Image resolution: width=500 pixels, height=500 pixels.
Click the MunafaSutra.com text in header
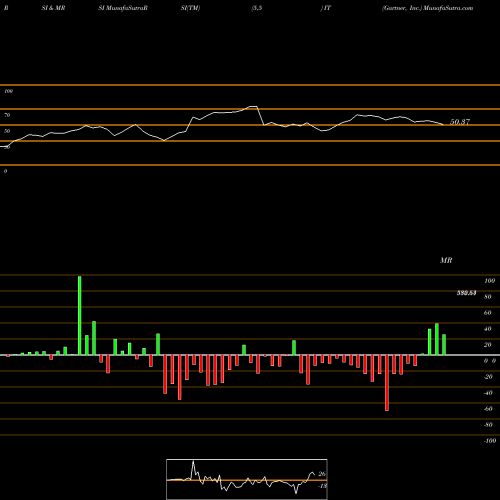click(448, 8)
